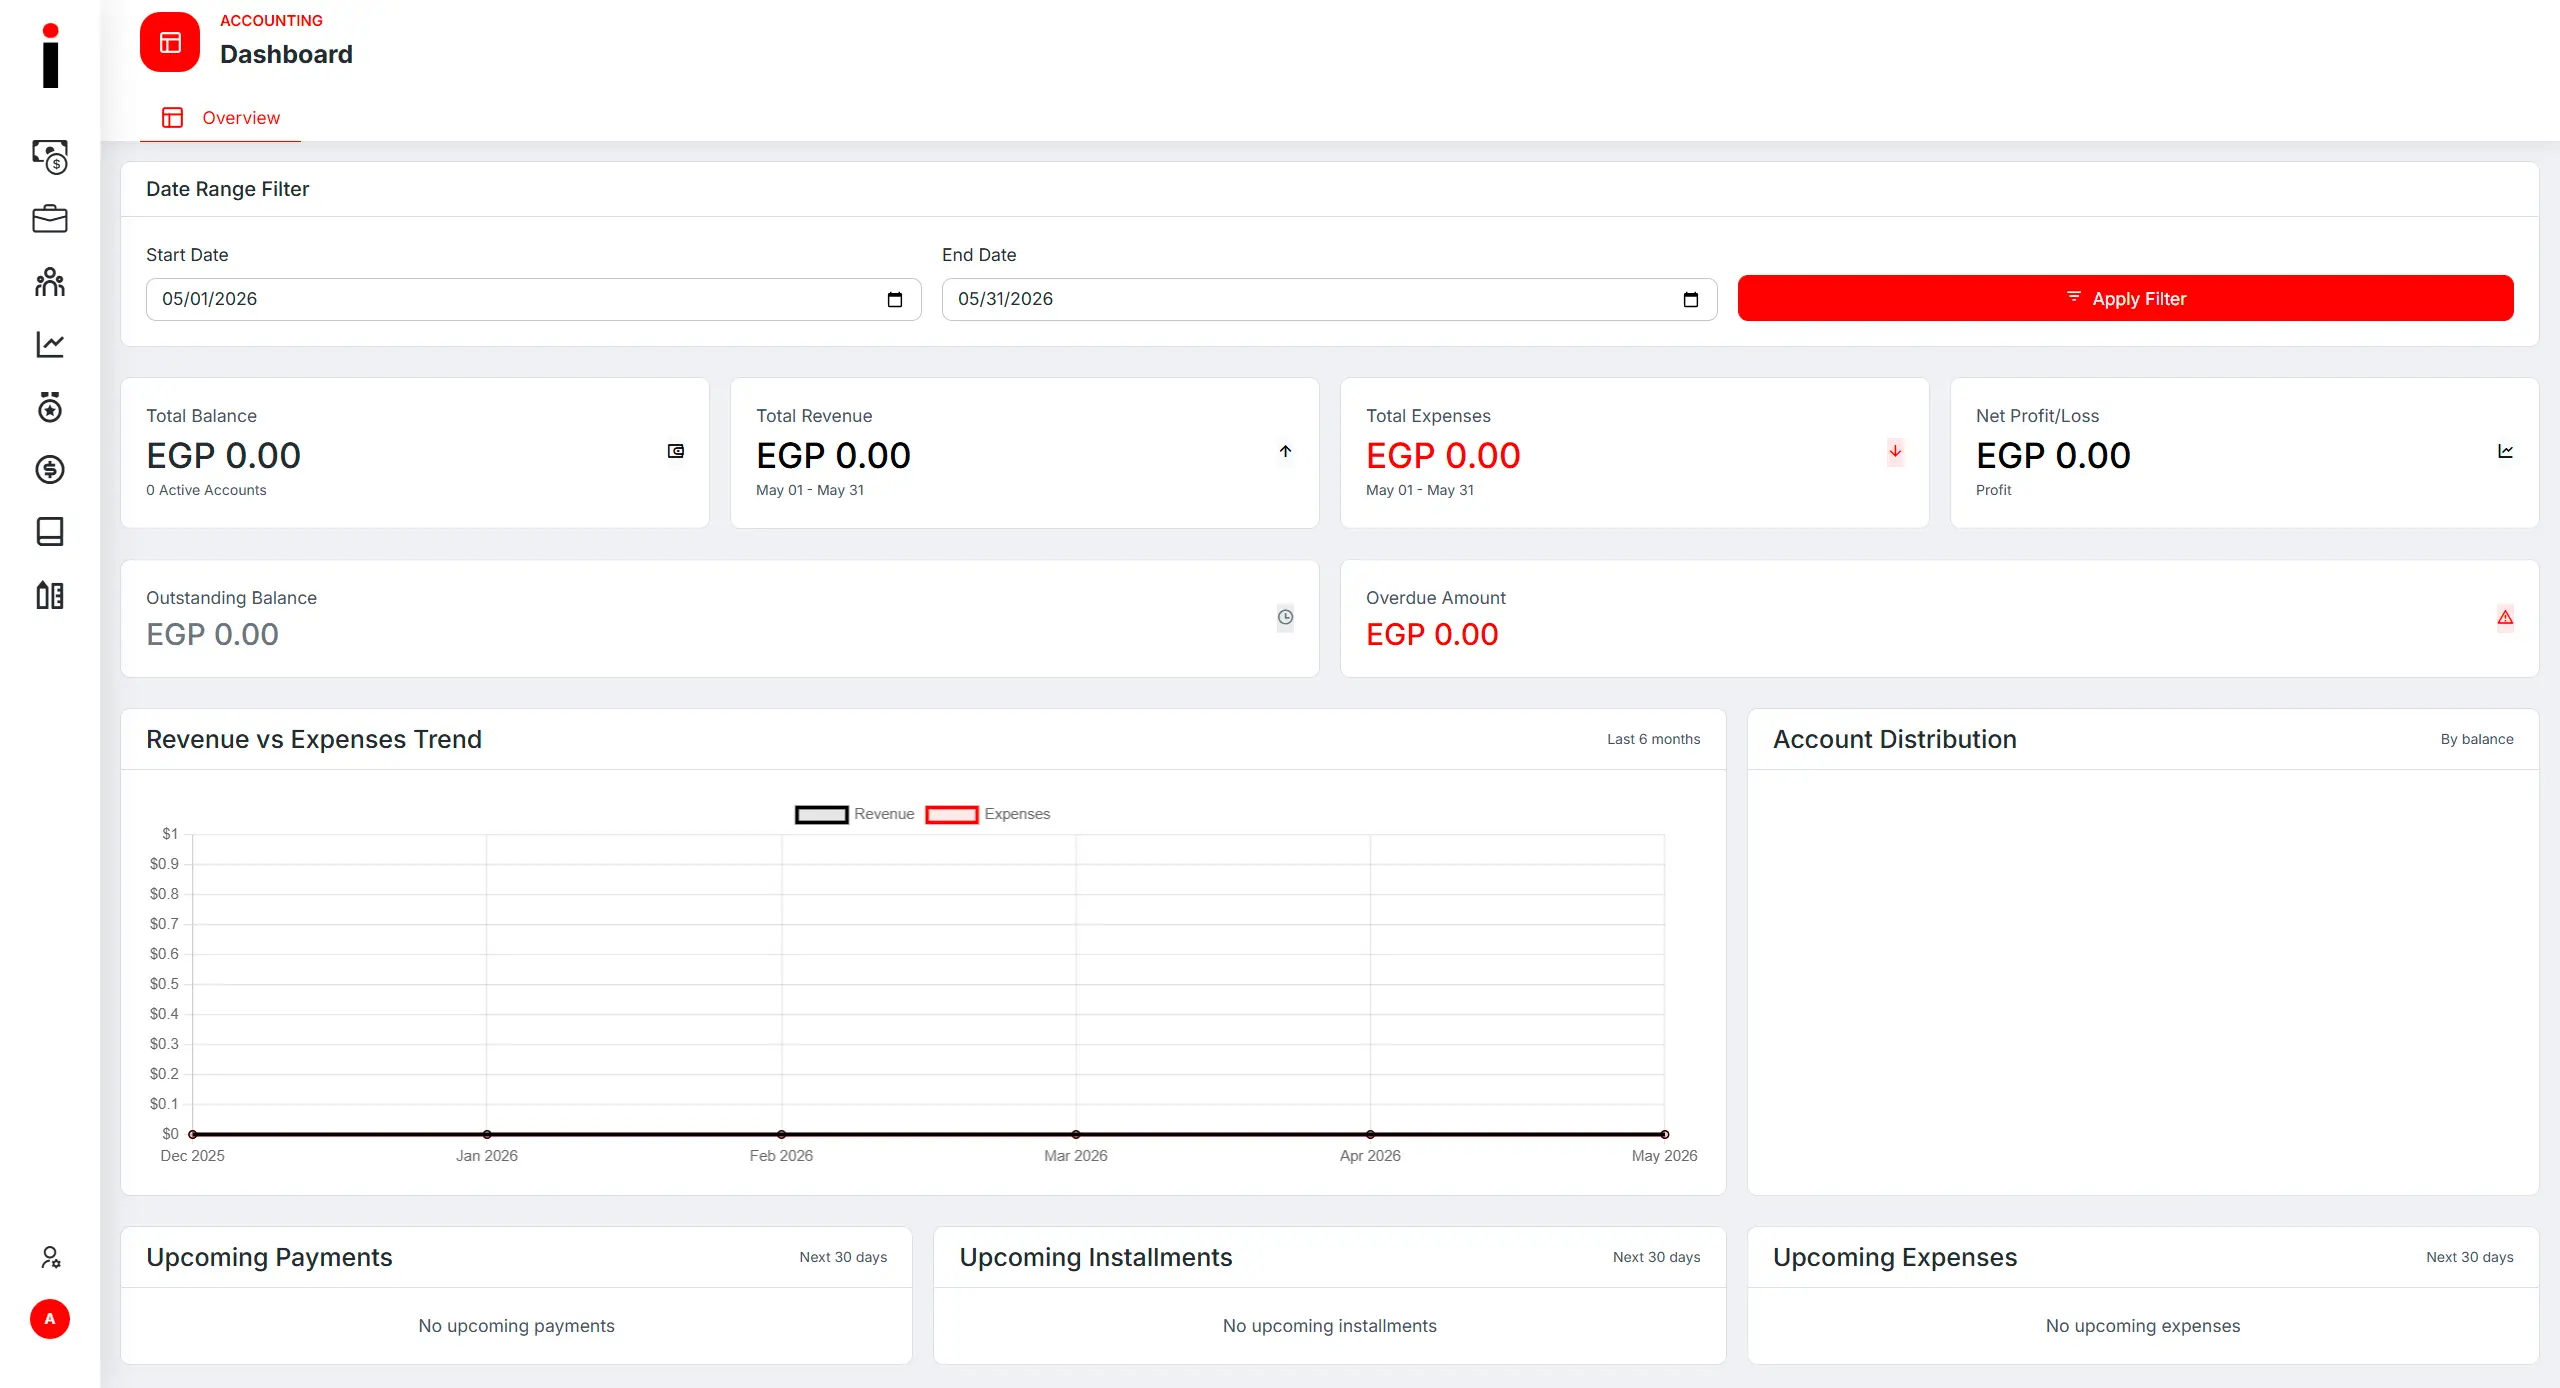This screenshot has height=1388, width=2560.
Task: Open the book sidebar icon
Action: 50,531
